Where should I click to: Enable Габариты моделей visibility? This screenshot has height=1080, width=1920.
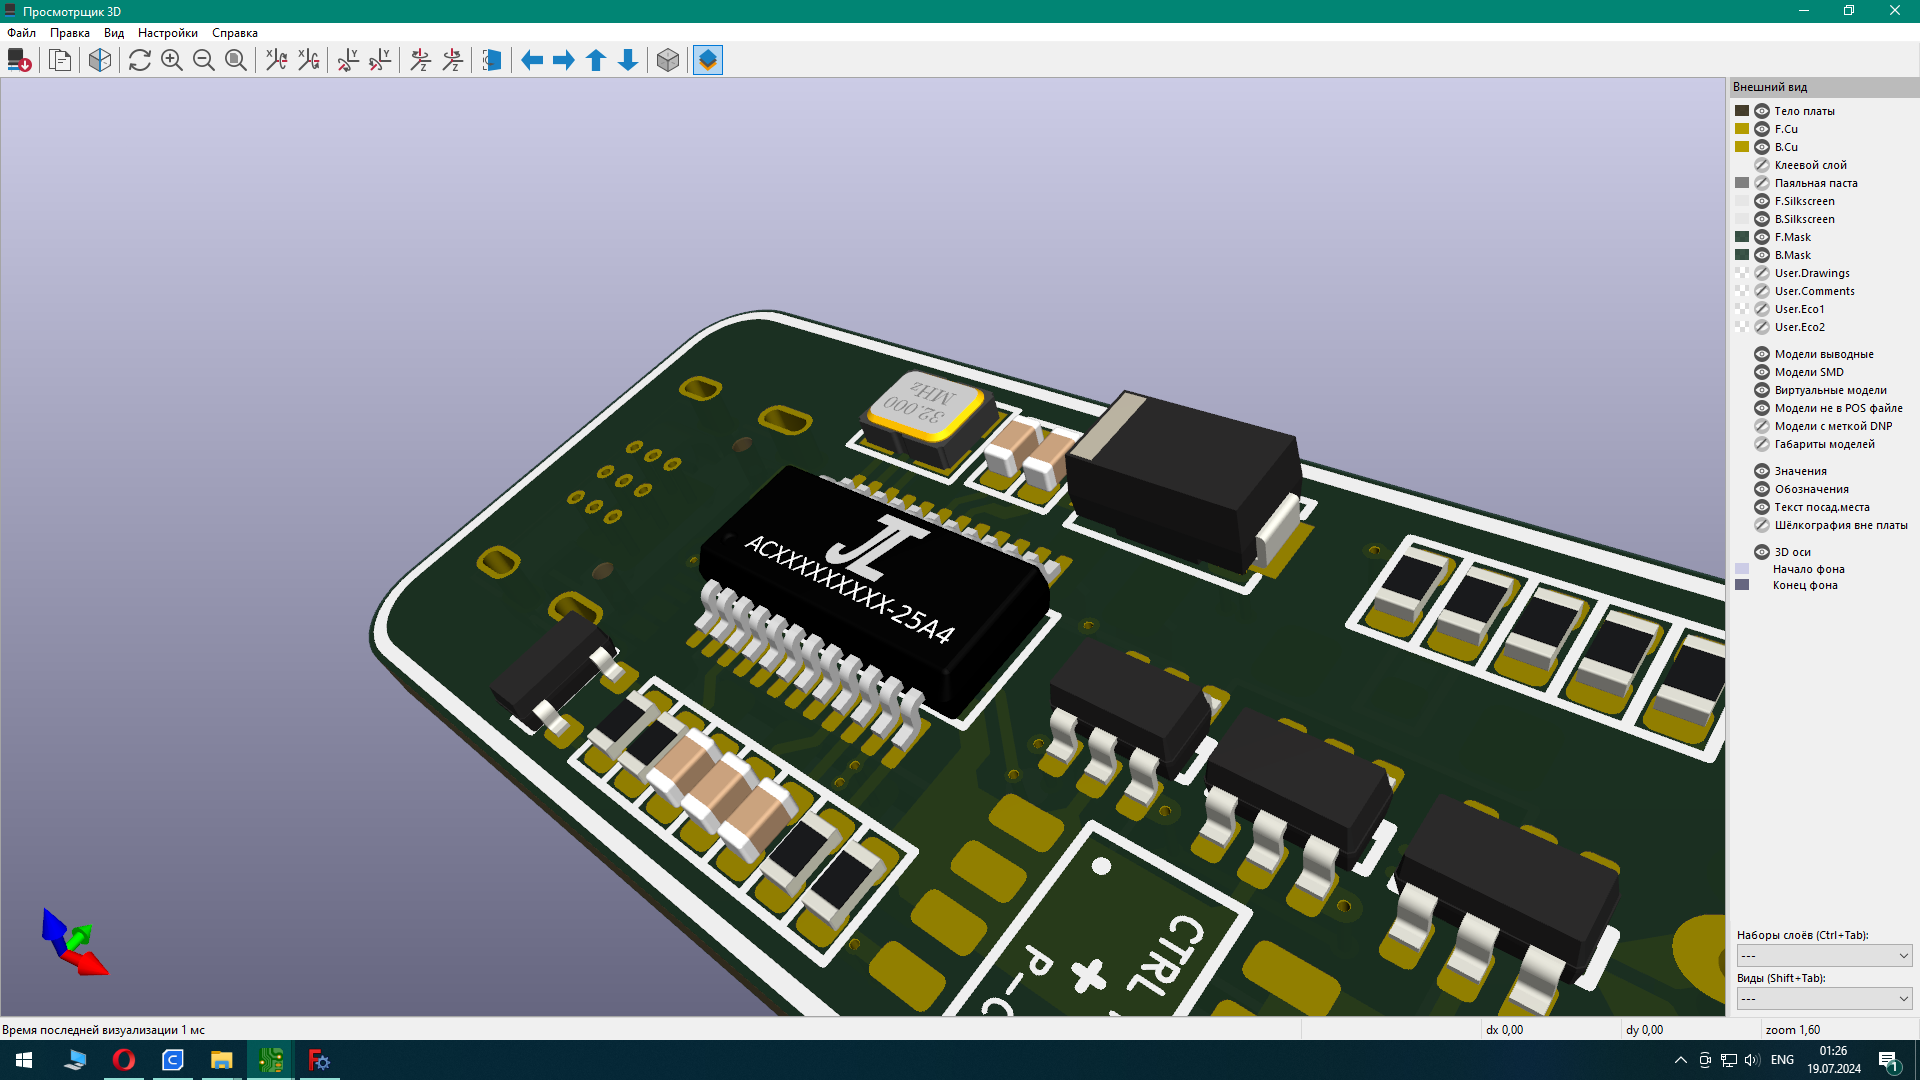(1762, 444)
